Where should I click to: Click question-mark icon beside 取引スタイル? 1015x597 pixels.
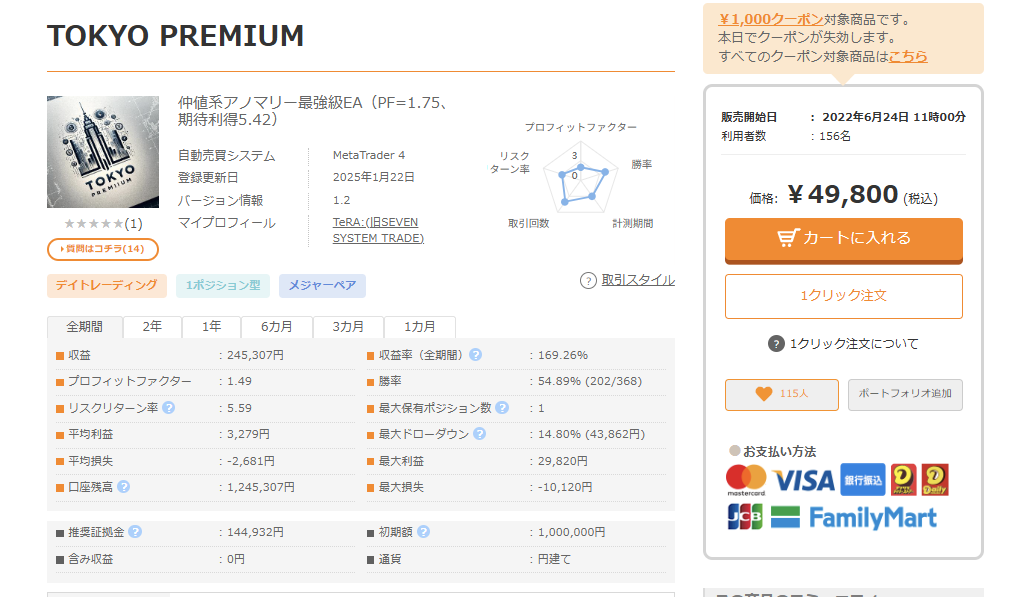(x=588, y=280)
